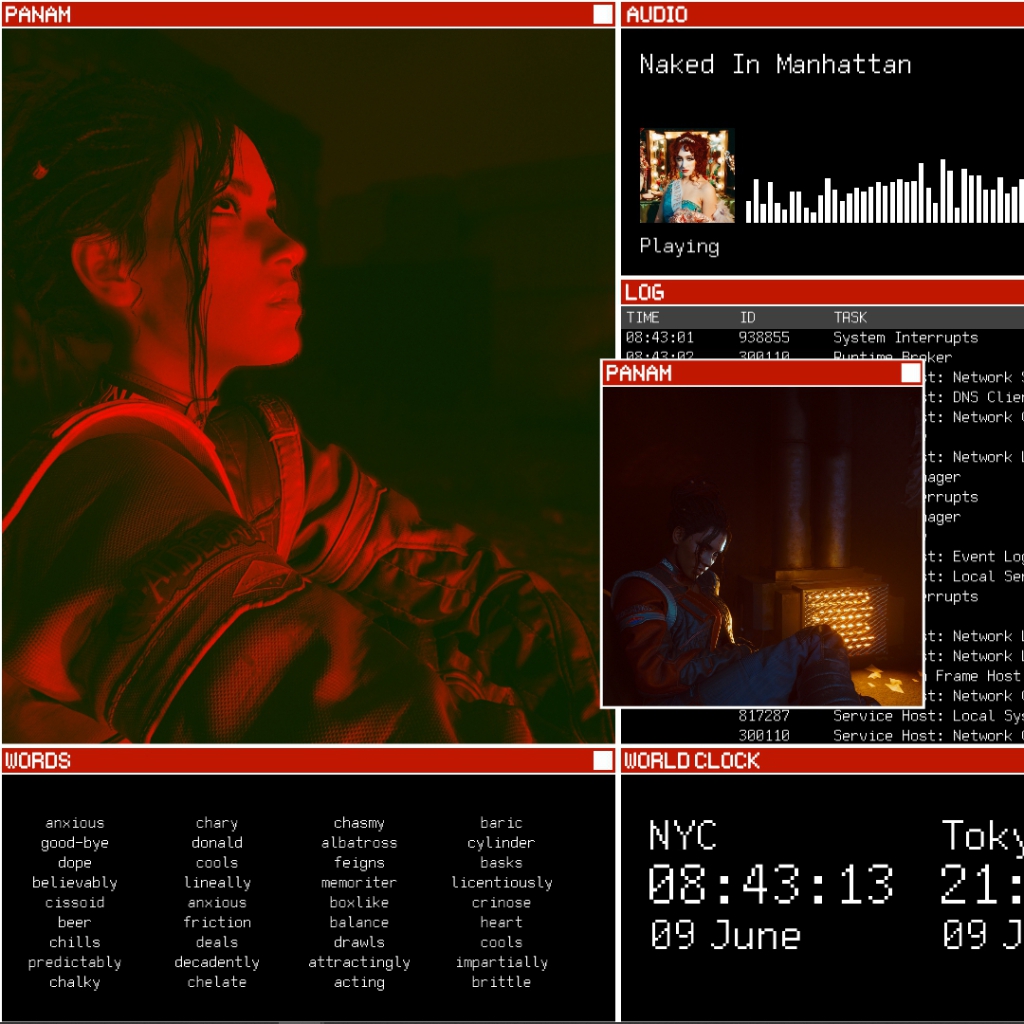Screen dimensions: 1024x1024
Task: Select the word "balance"
Action: tap(359, 923)
